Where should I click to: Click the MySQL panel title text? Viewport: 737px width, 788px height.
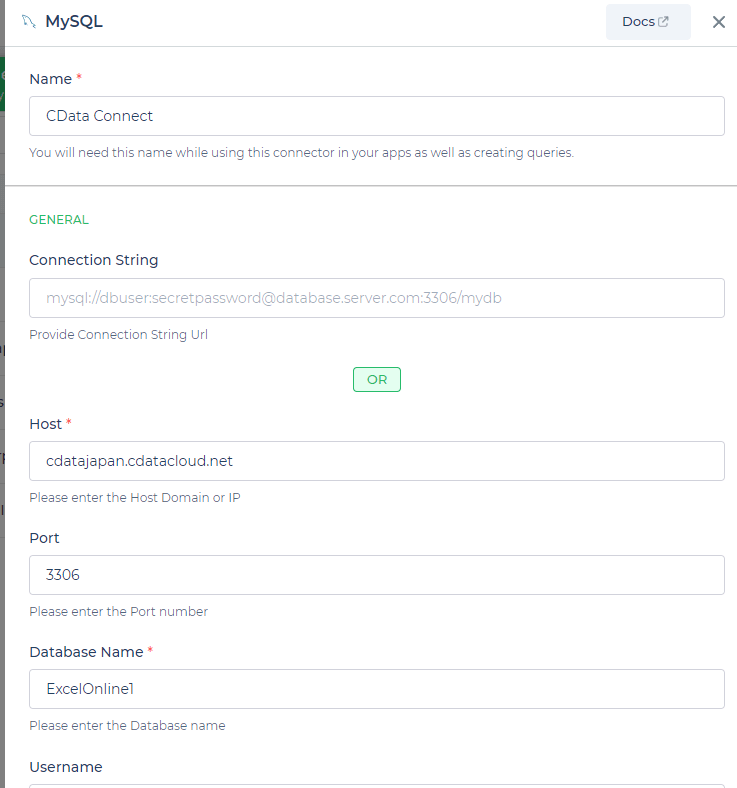click(x=74, y=22)
